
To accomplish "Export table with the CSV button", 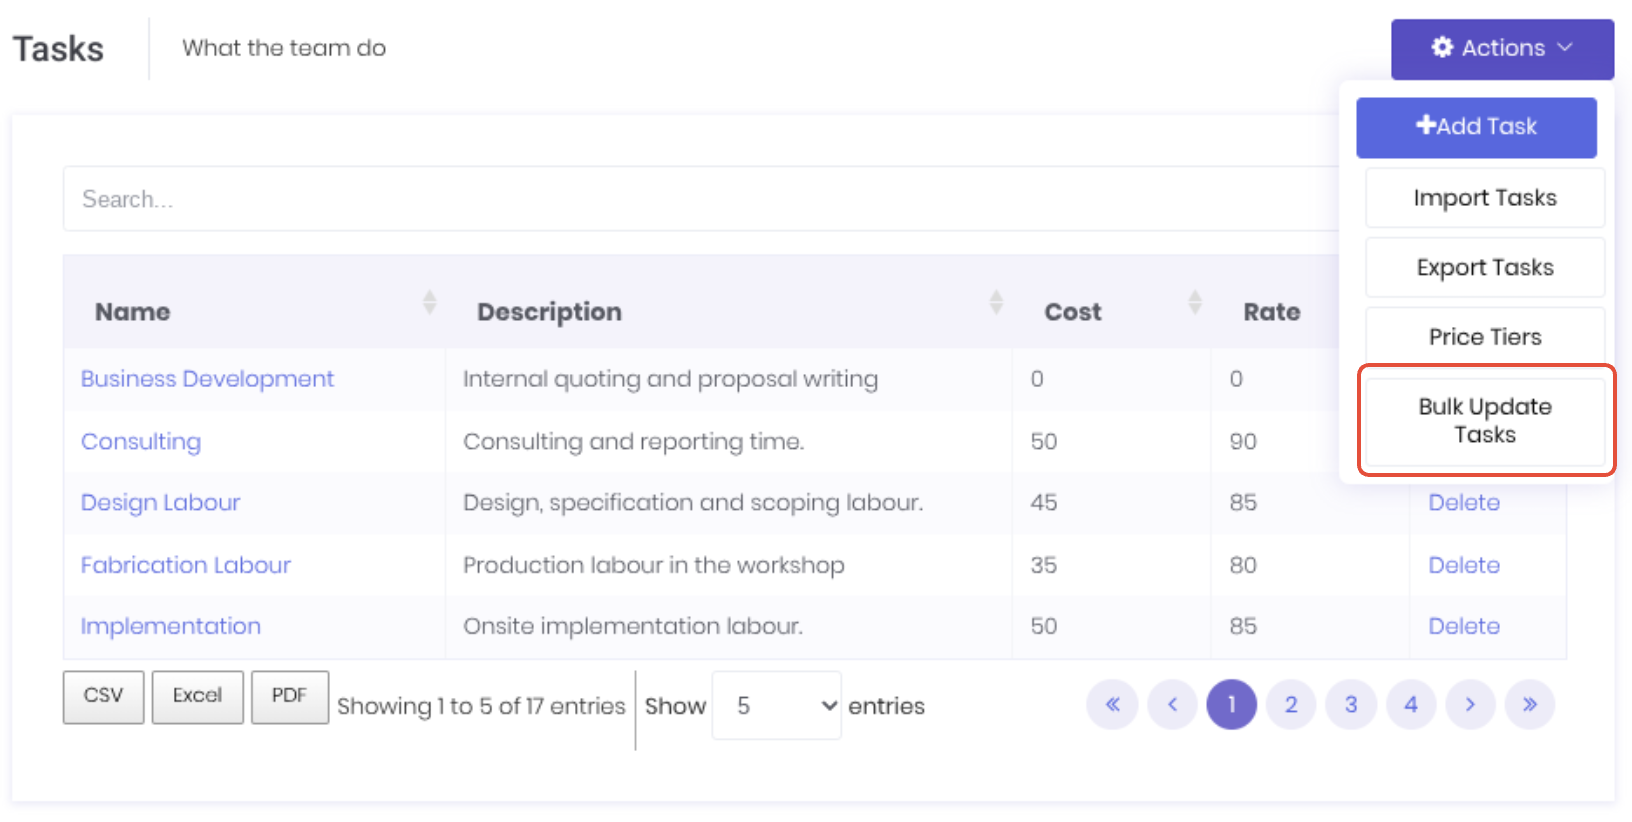I will click(103, 696).
